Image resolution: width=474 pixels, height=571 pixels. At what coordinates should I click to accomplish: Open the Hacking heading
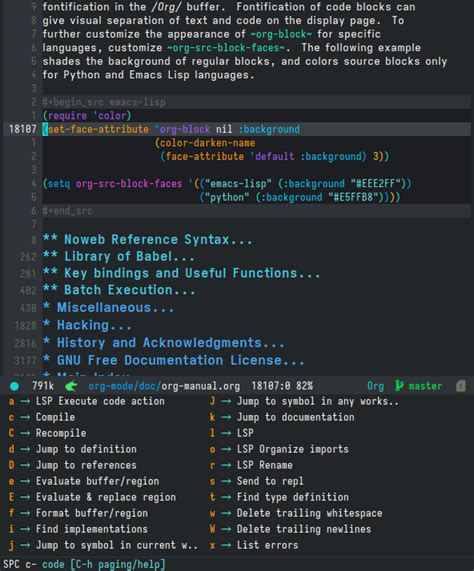tap(87, 325)
